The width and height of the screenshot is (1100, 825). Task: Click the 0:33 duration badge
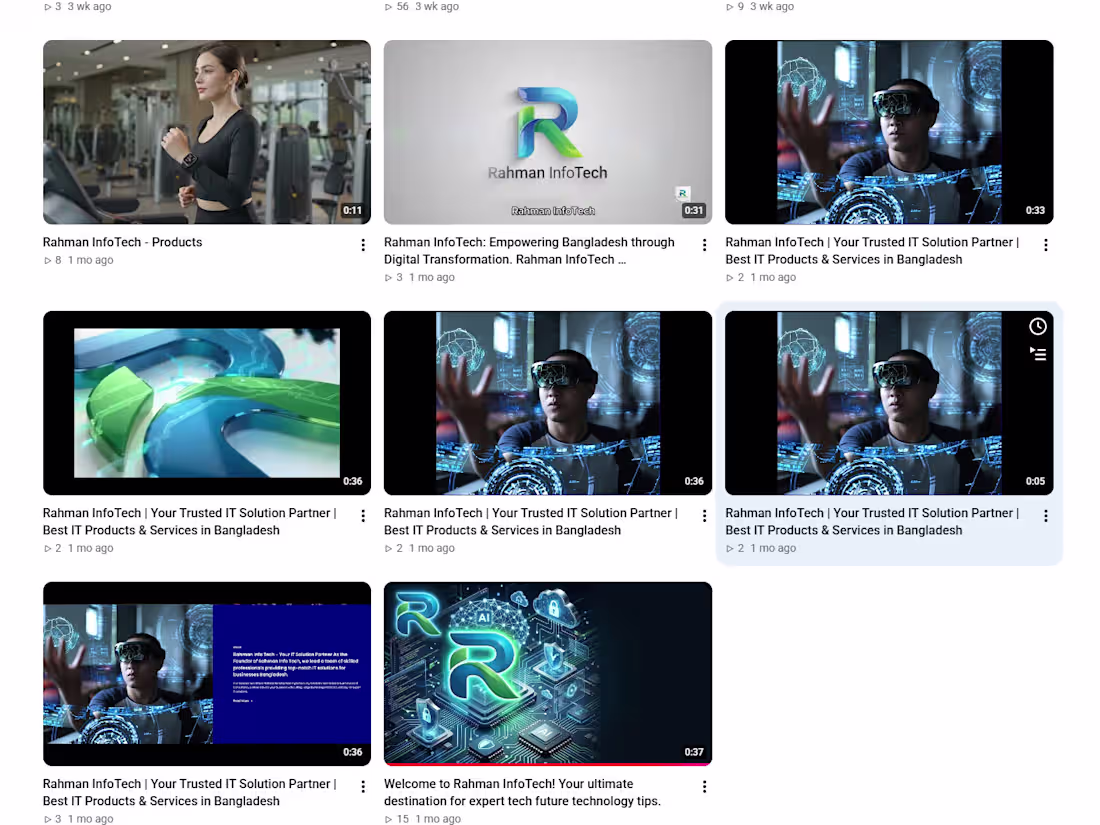[x=1035, y=210]
